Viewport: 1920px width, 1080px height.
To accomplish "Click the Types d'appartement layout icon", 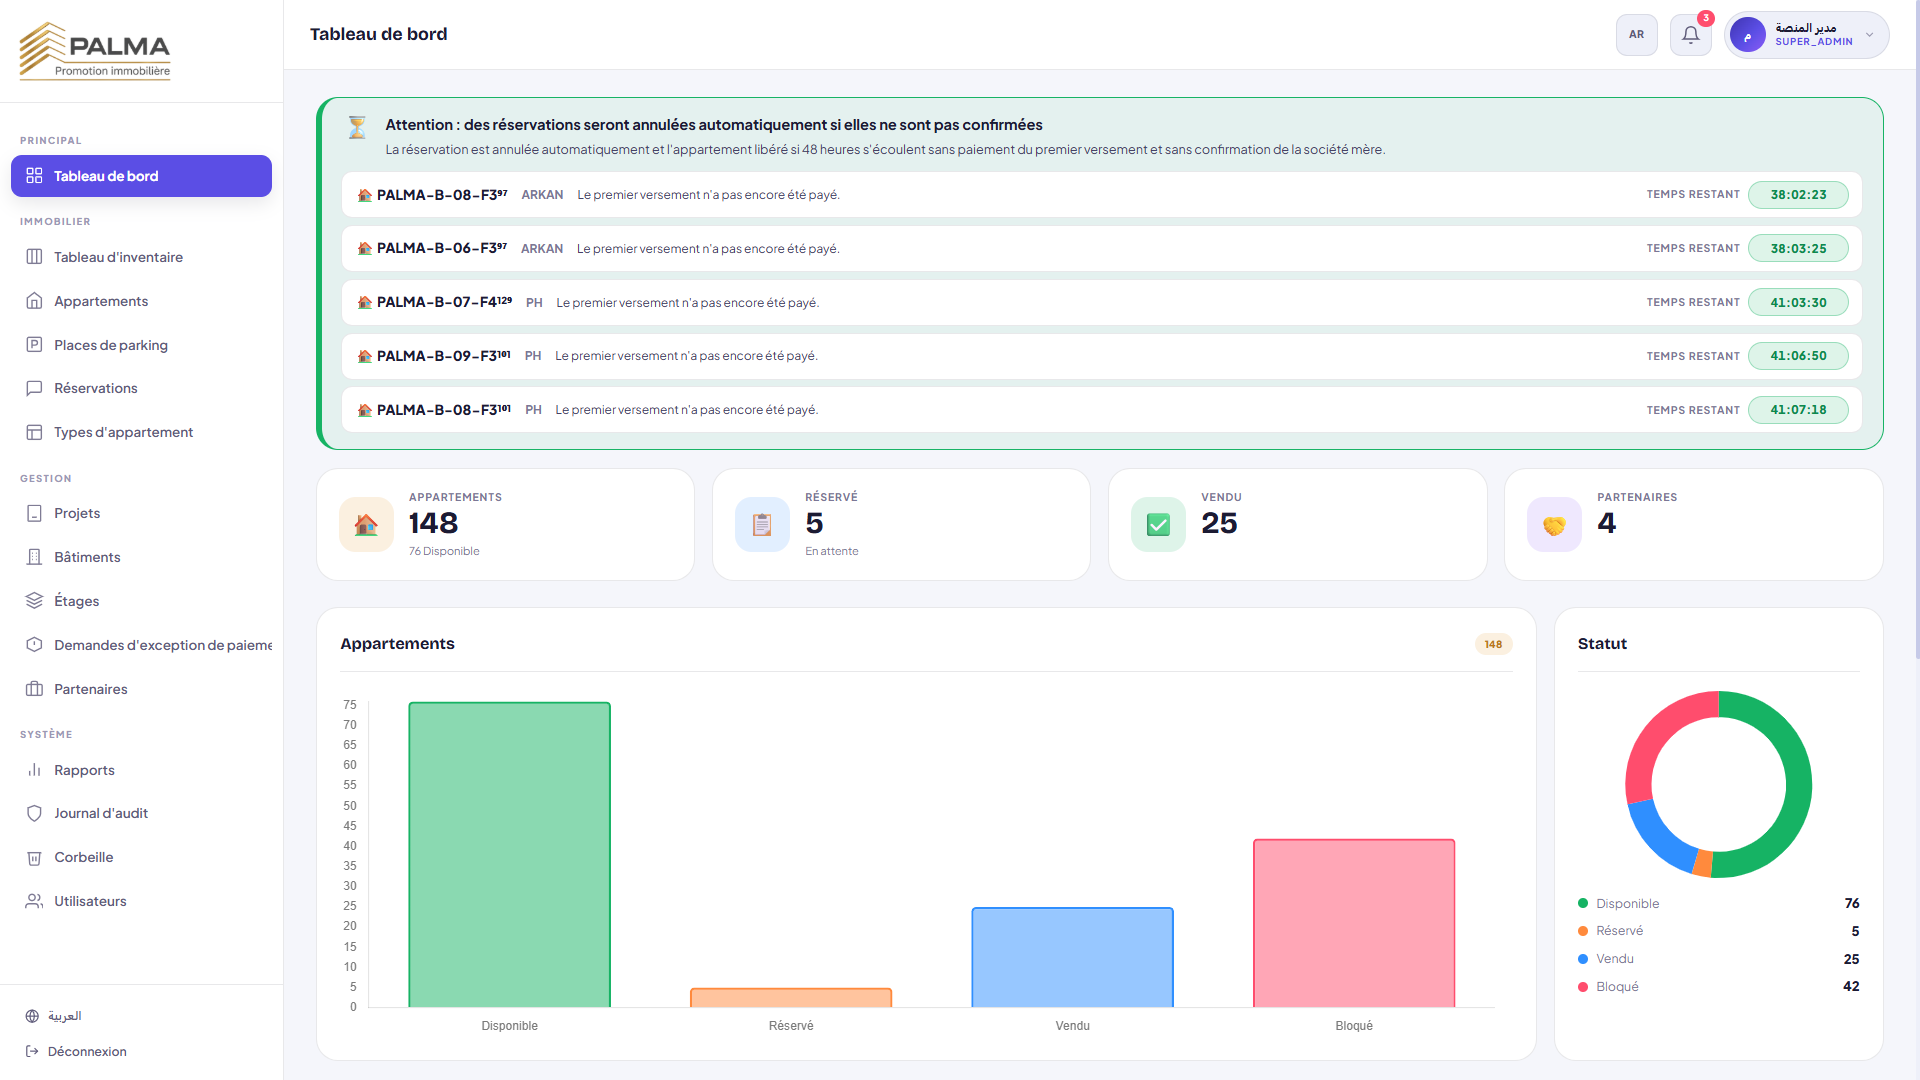I will [x=34, y=432].
